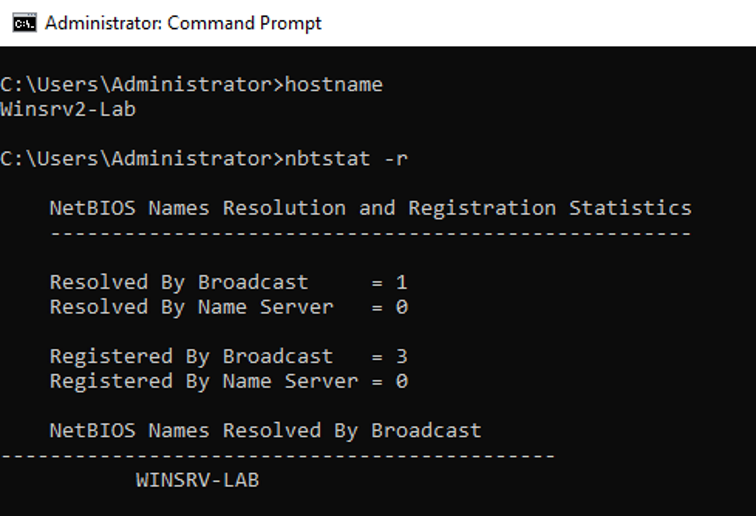The width and height of the screenshot is (756, 516).
Task: Click the "Winsrv2-Lab" hostname output
Action: (68, 110)
